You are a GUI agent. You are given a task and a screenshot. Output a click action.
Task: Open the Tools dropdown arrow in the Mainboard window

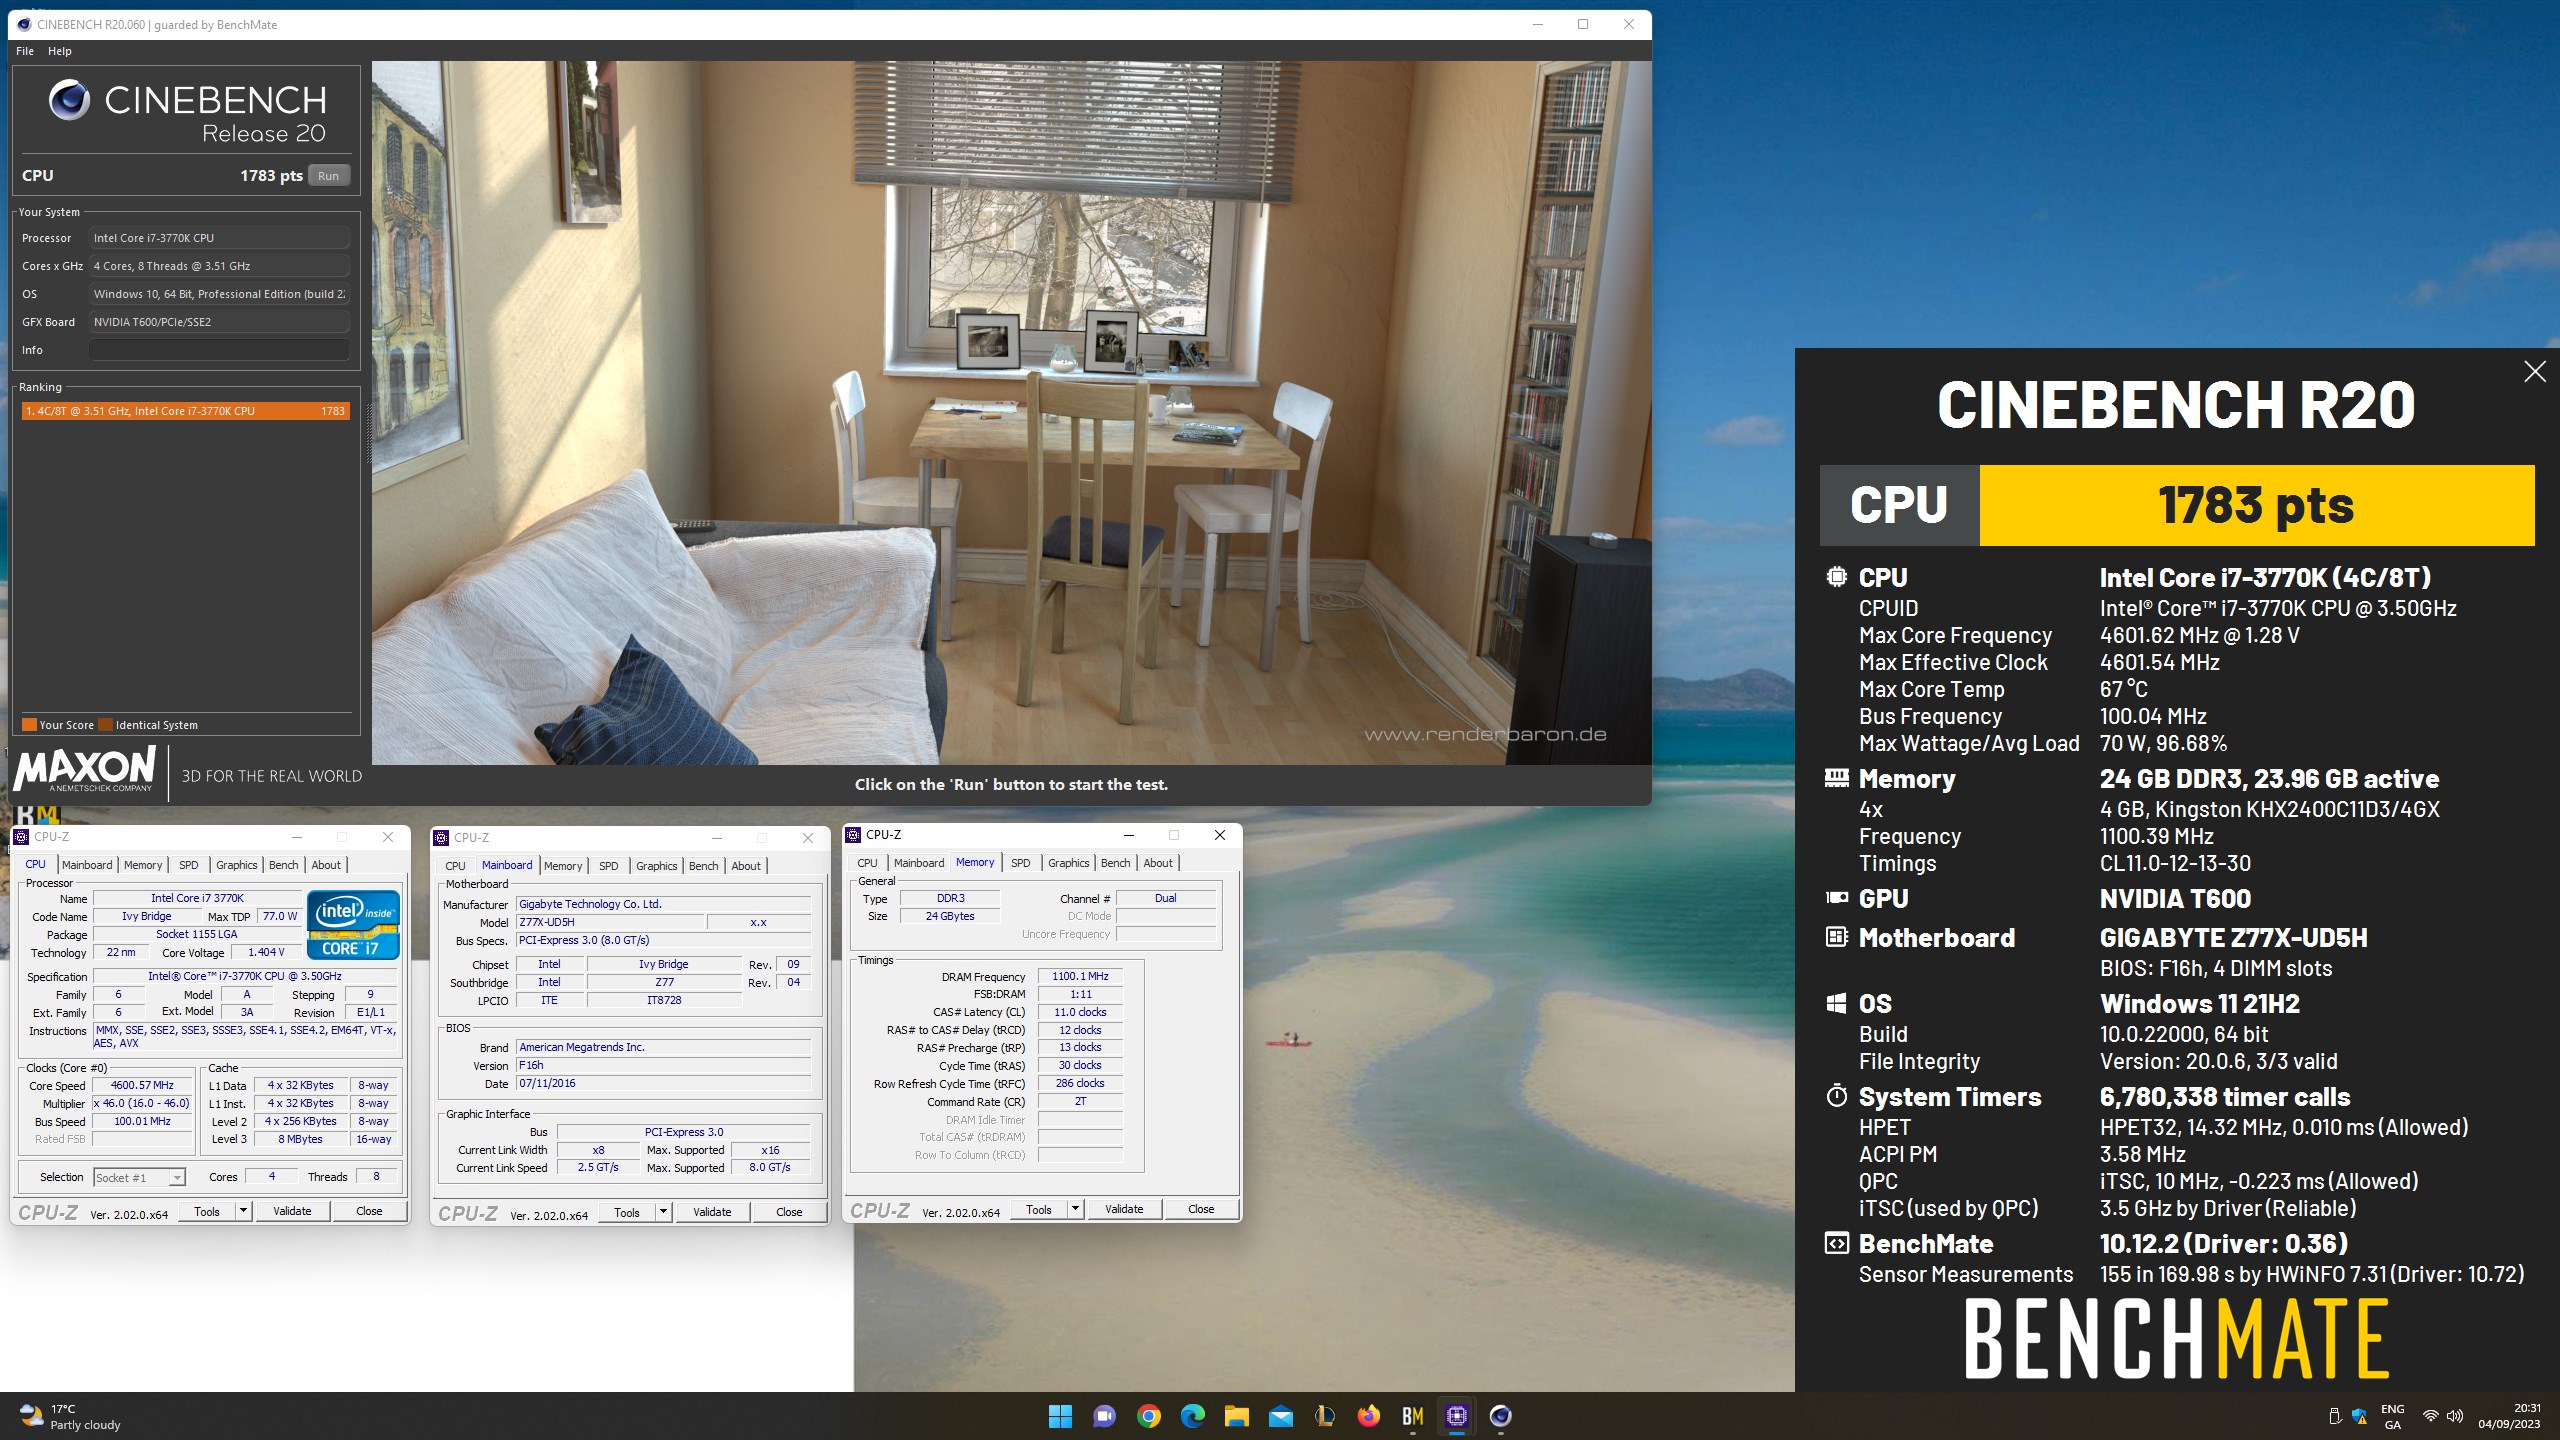point(662,1212)
